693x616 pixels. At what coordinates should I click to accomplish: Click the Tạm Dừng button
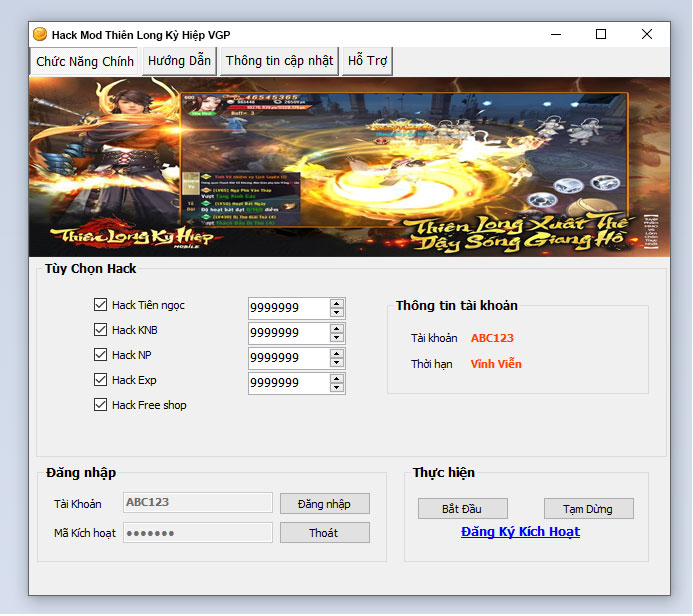point(588,509)
